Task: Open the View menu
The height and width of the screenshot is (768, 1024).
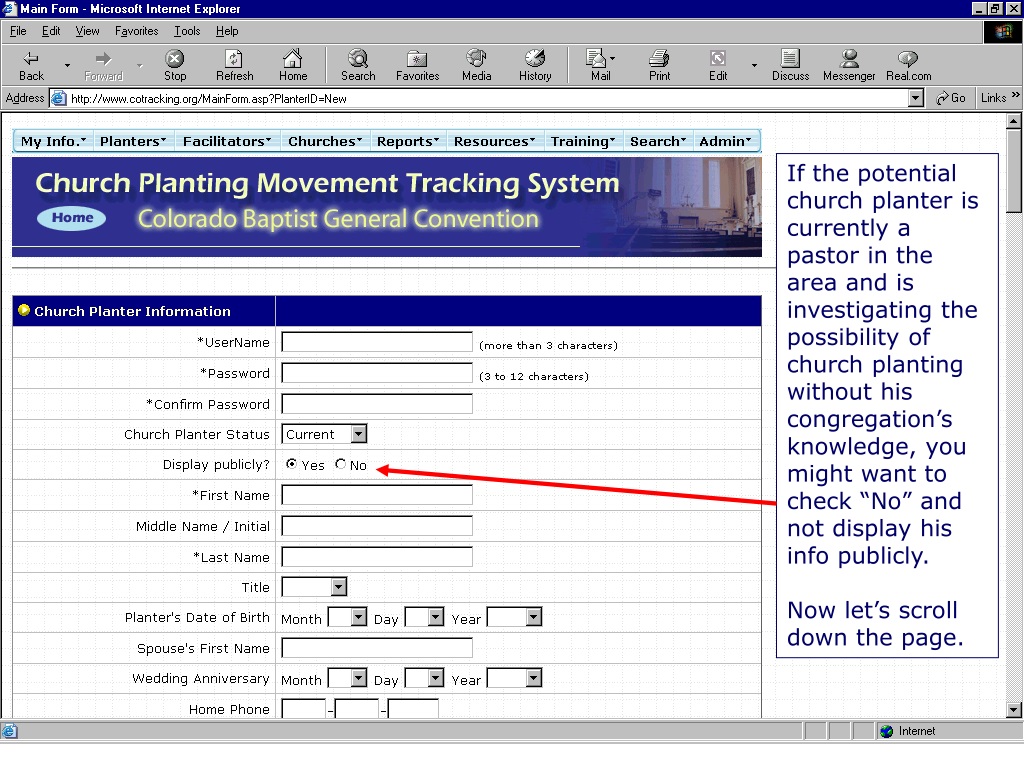Action: coord(88,31)
